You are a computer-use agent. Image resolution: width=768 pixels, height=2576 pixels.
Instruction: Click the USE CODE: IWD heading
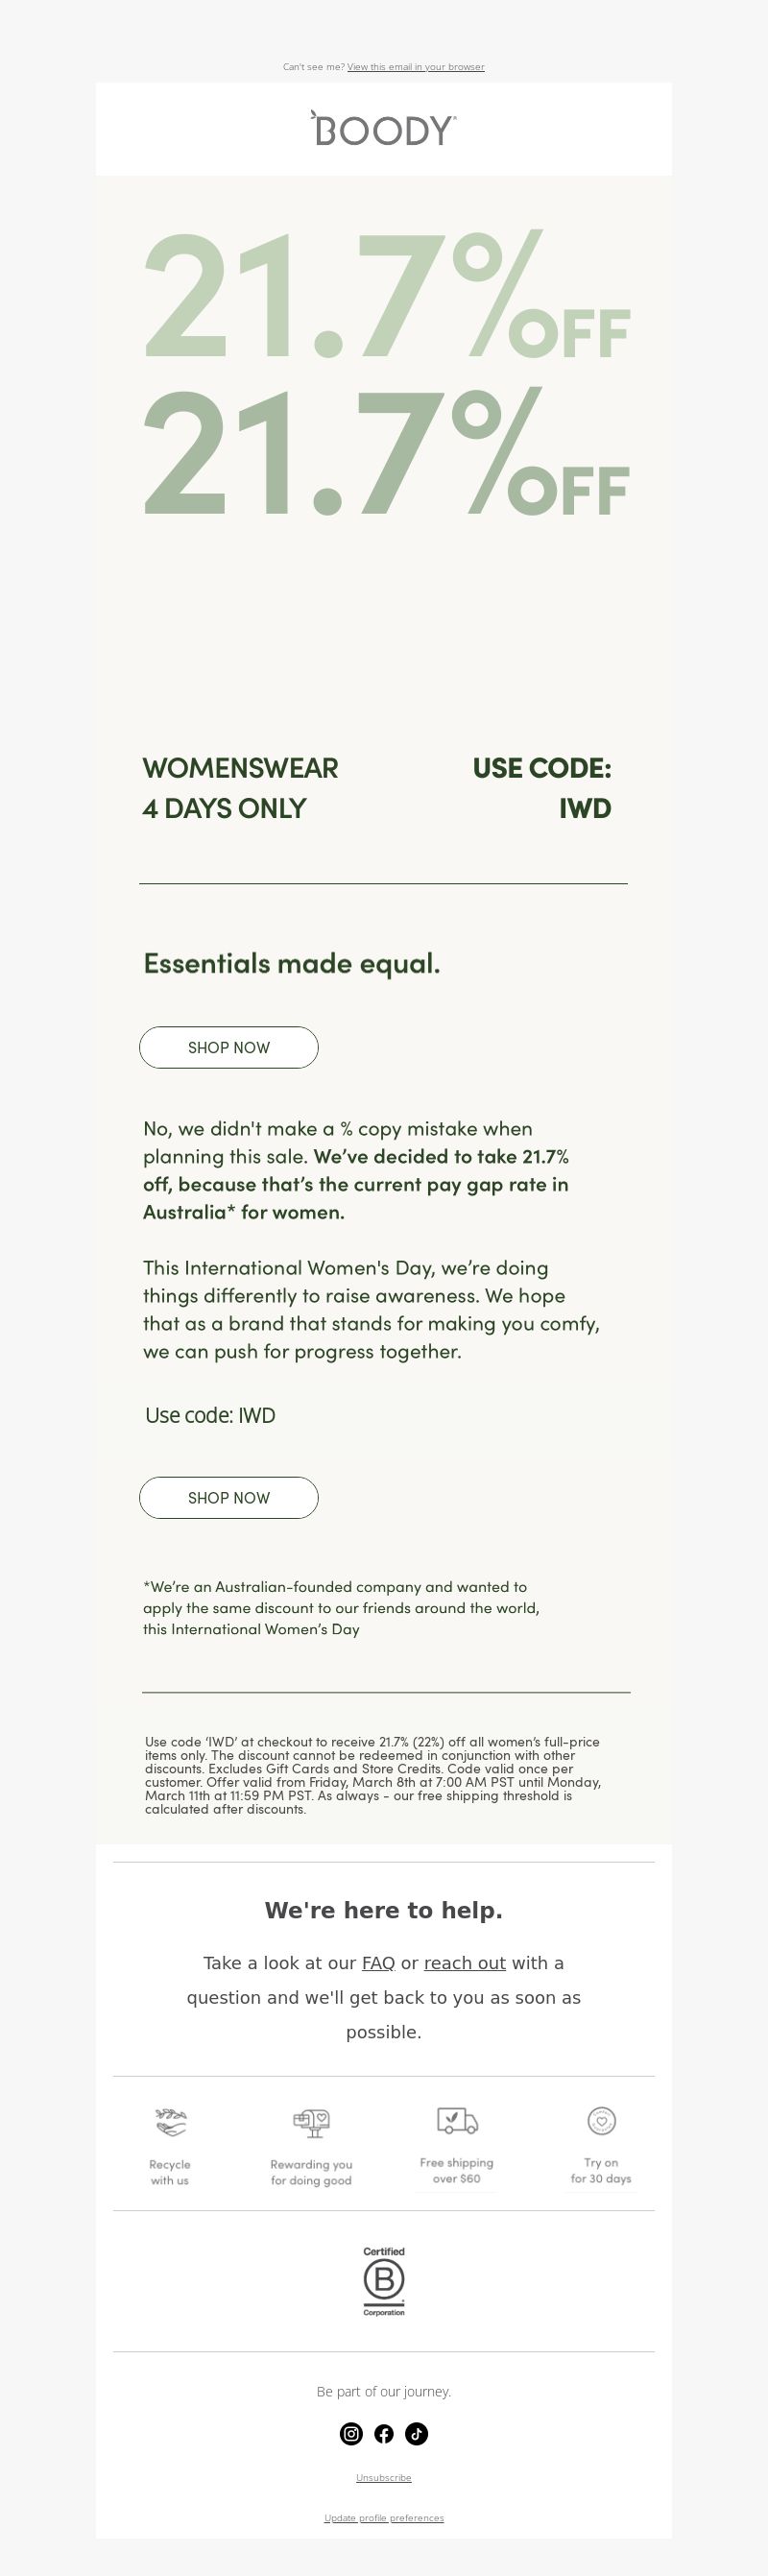[542, 788]
